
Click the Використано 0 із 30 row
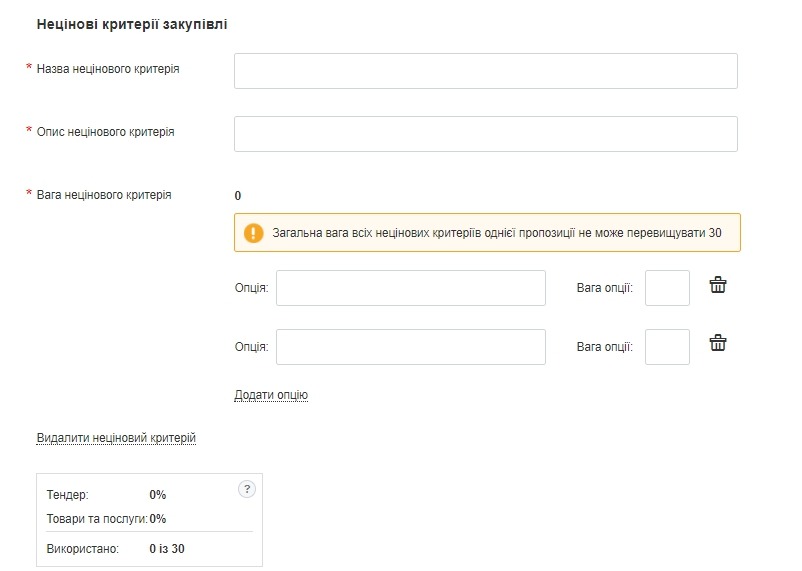116,549
